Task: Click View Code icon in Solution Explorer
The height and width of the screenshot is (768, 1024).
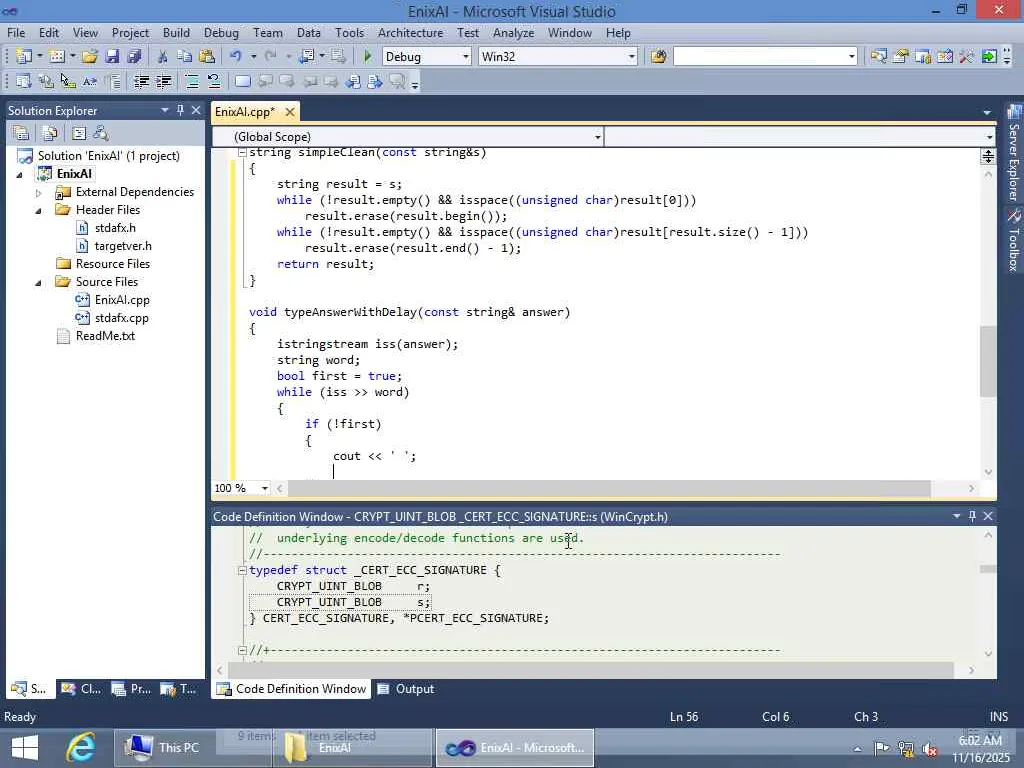Action: click(79, 133)
